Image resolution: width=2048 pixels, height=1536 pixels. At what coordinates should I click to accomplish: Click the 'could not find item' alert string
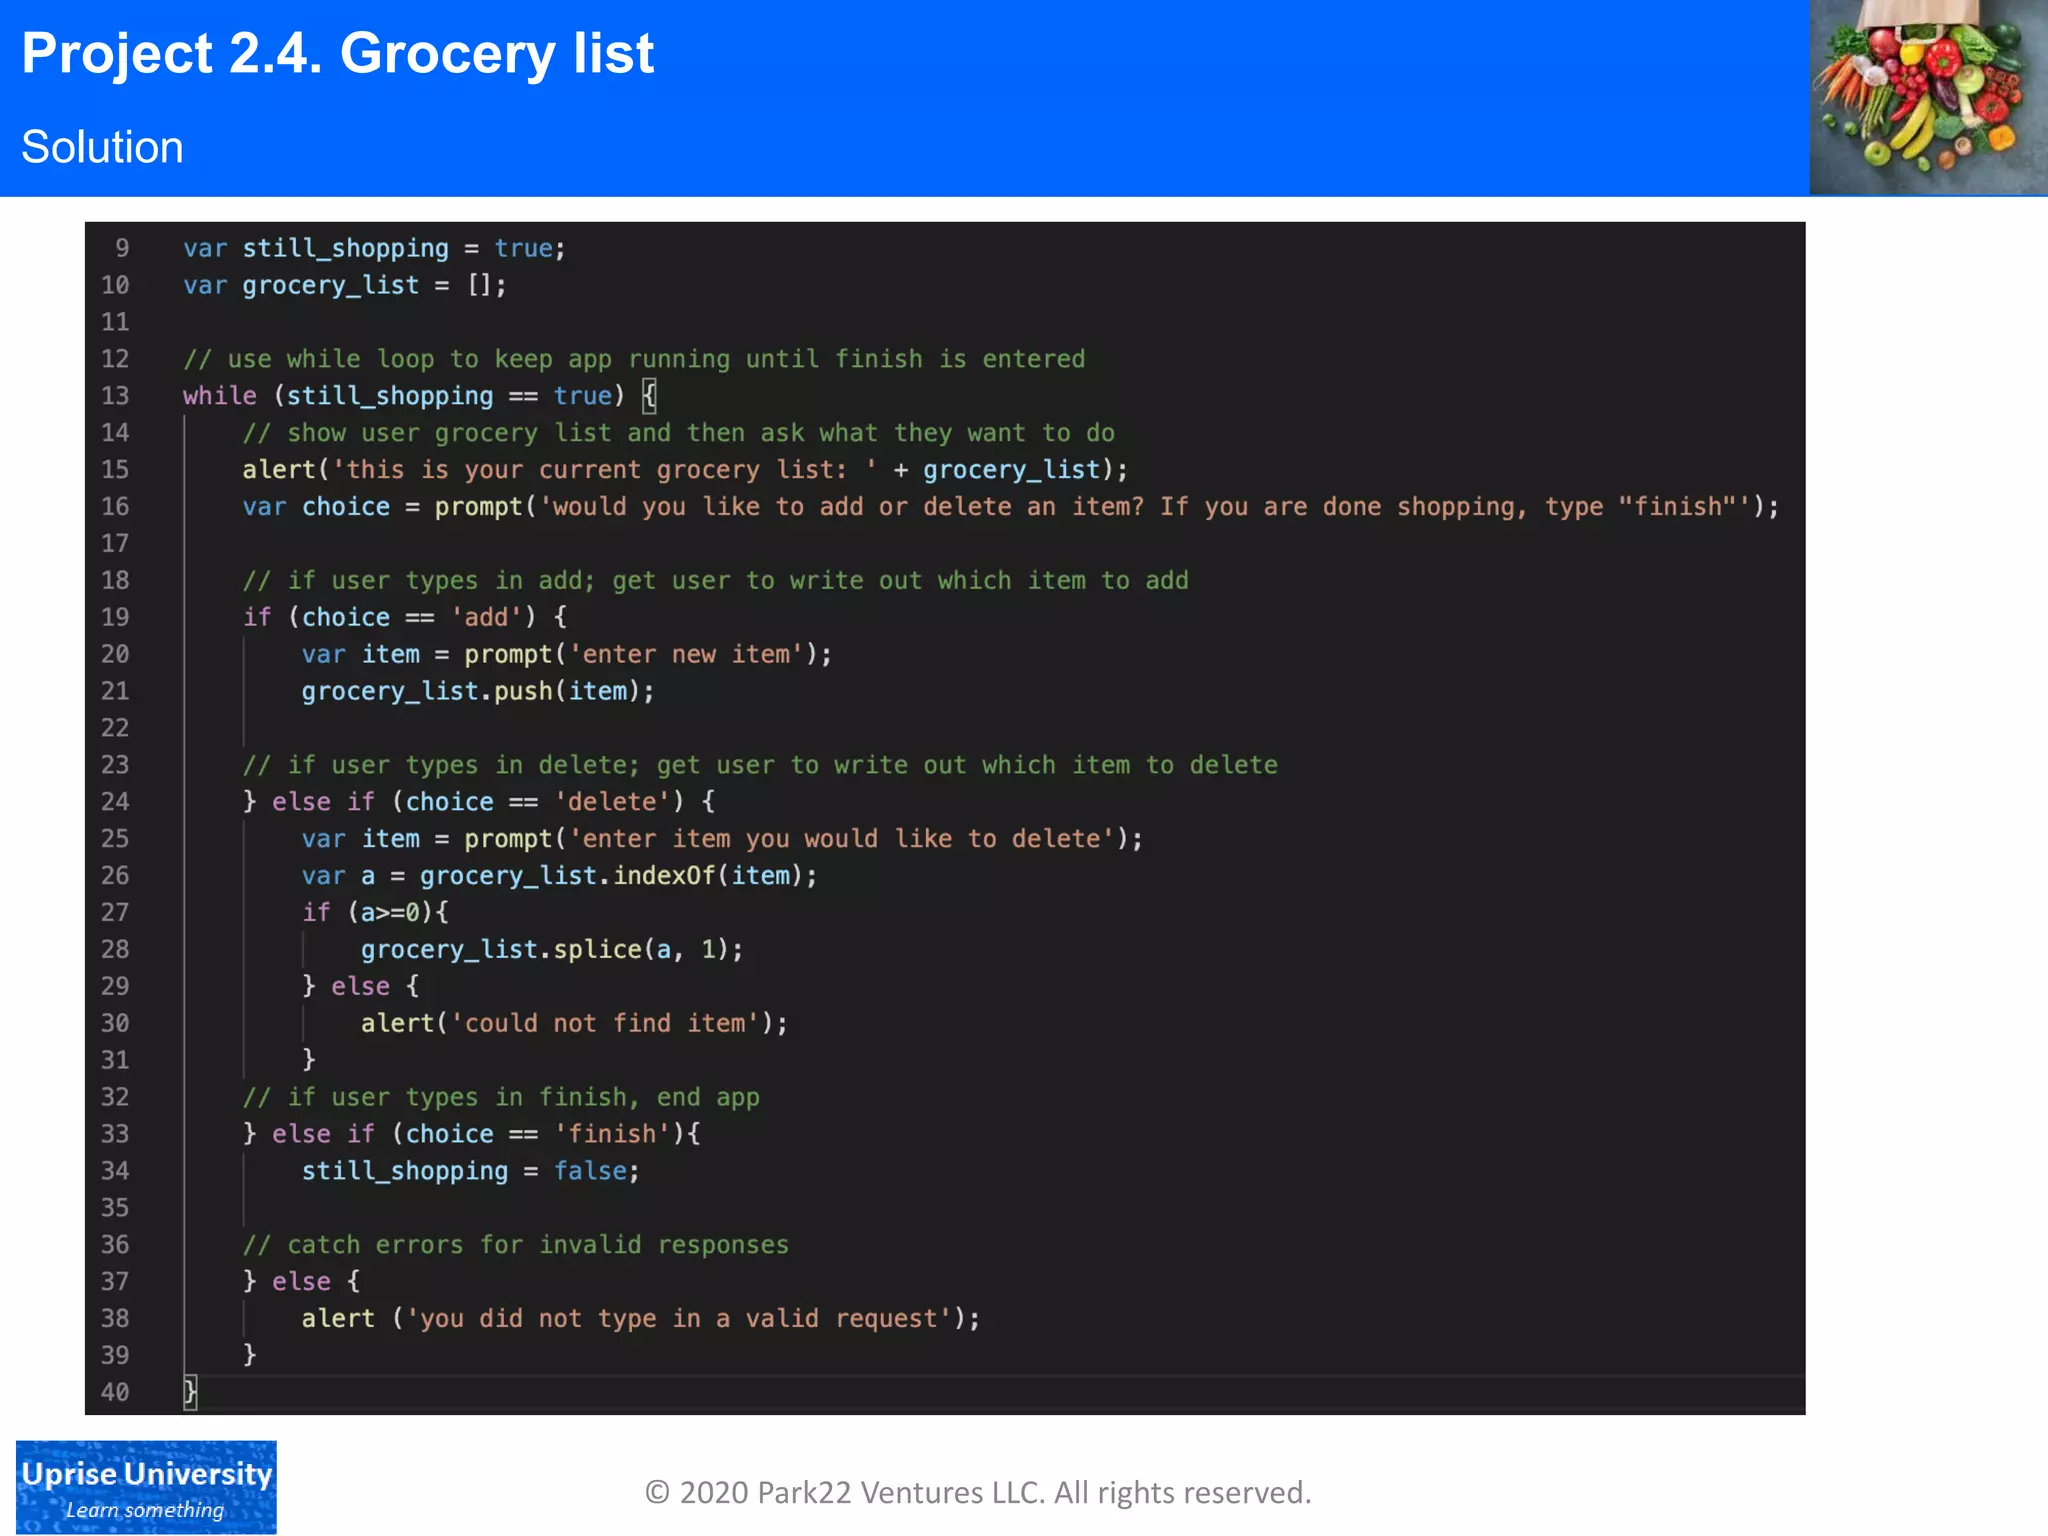[x=605, y=1023]
